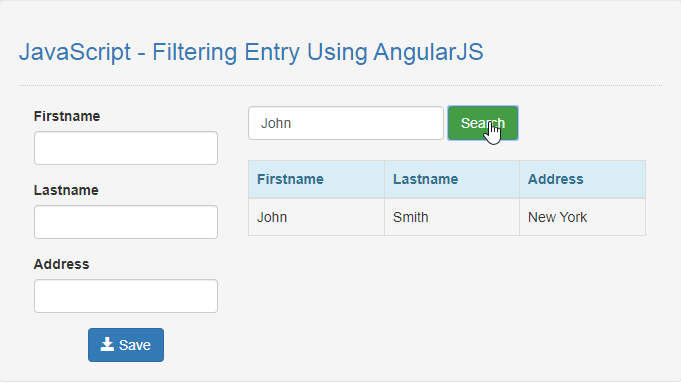Focus the Lastname input field

click(126, 222)
